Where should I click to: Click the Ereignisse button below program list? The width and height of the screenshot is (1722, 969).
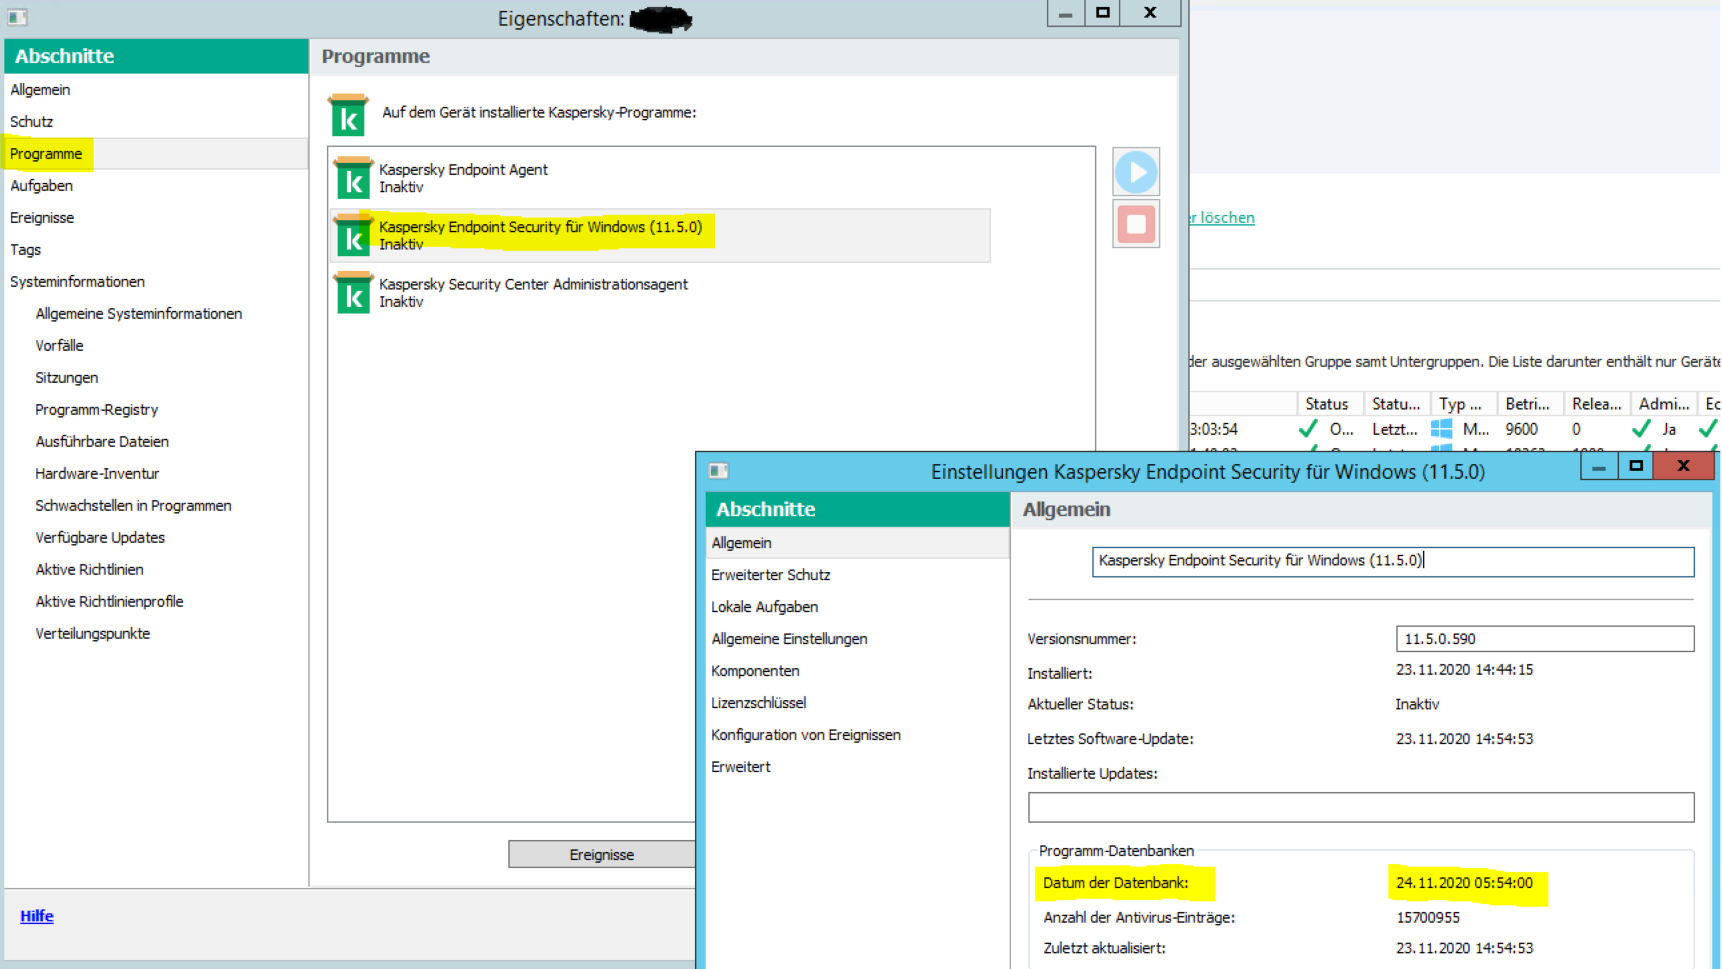602,854
